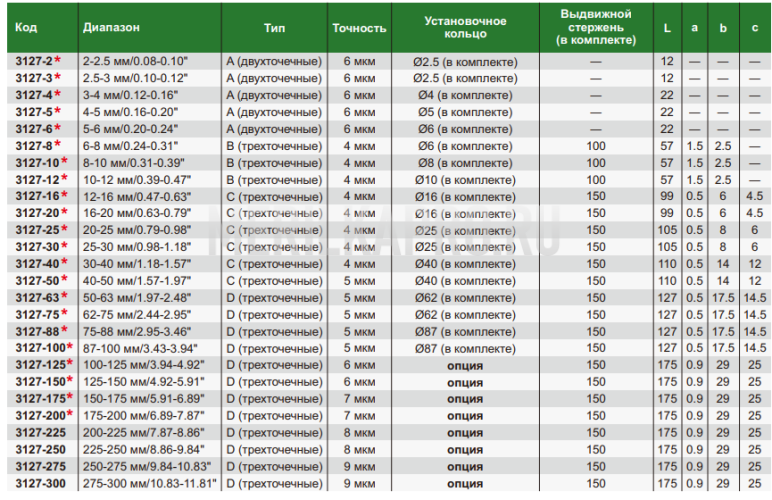
Task: Click type cell in the 3127-8 row
Action: (x=274, y=146)
